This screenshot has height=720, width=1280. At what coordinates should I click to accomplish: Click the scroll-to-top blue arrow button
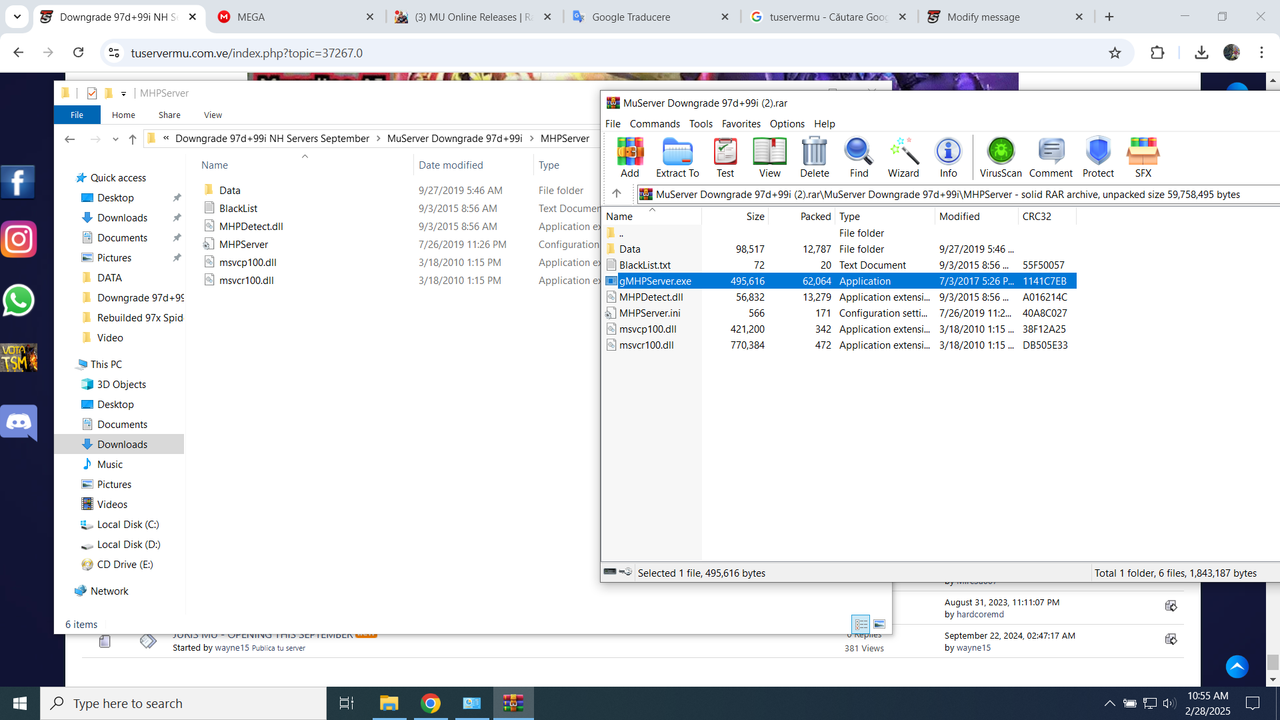[x=1237, y=666]
